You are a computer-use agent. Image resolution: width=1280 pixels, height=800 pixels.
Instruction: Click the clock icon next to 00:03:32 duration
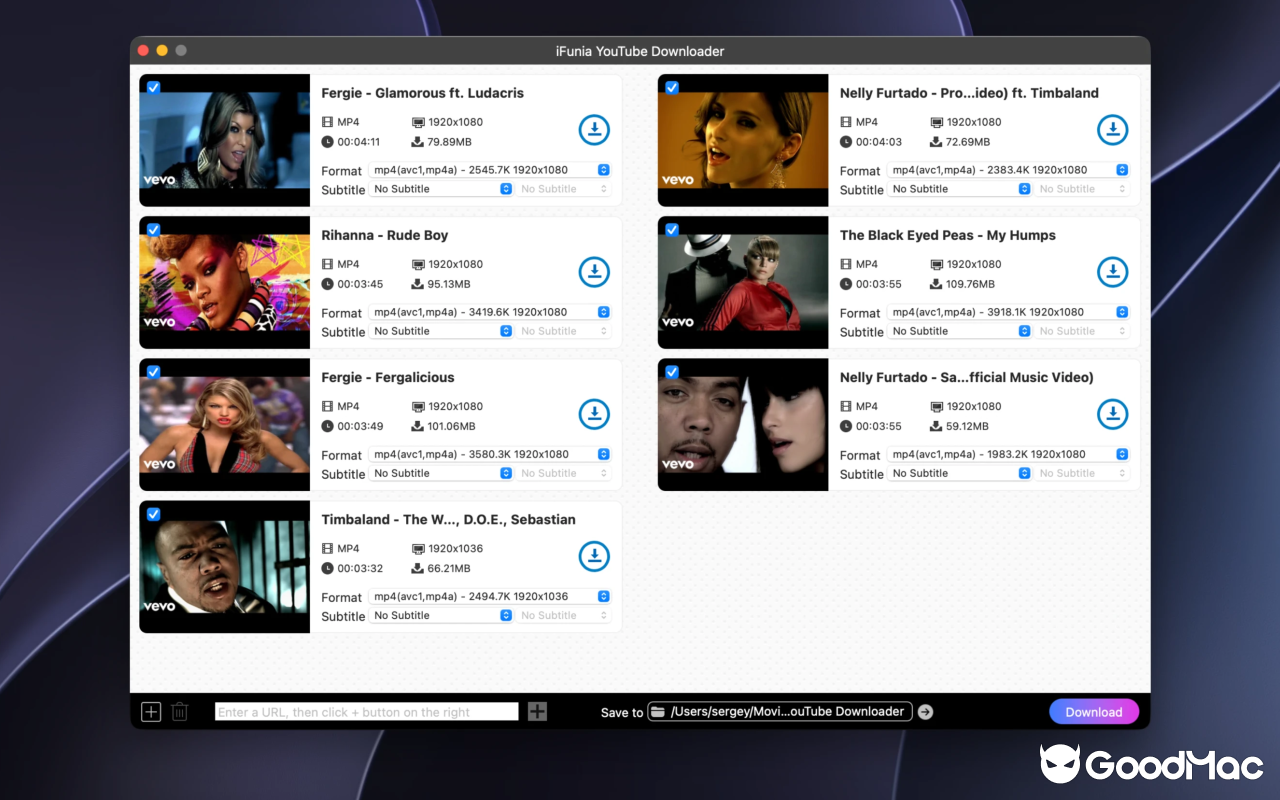click(x=328, y=568)
